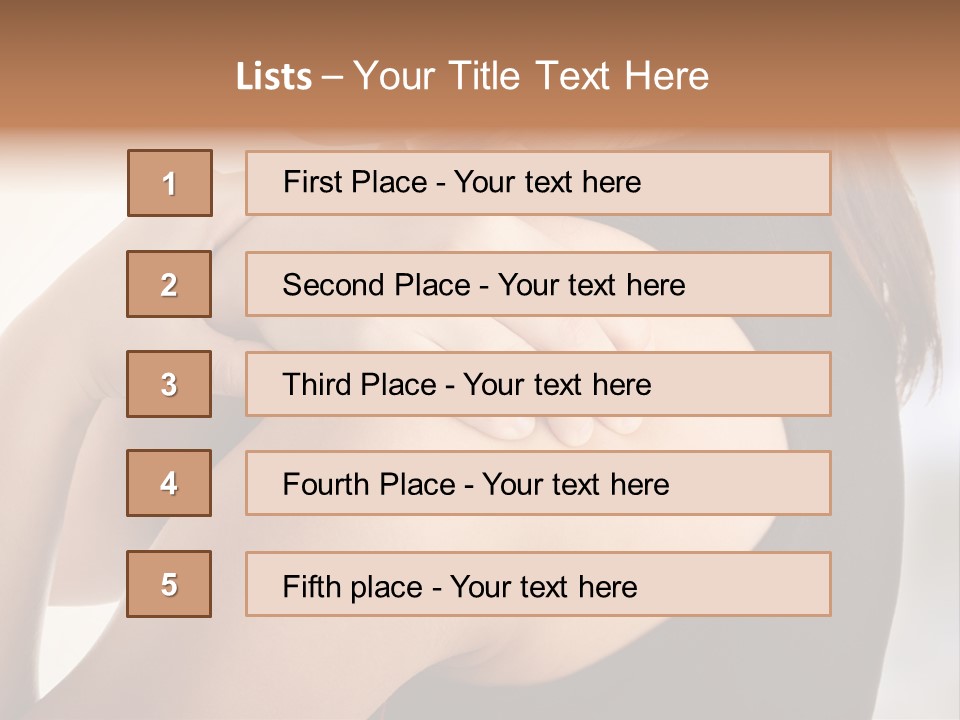Click the First Place text bar
This screenshot has width=960, height=720.
[x=538, y=183]
